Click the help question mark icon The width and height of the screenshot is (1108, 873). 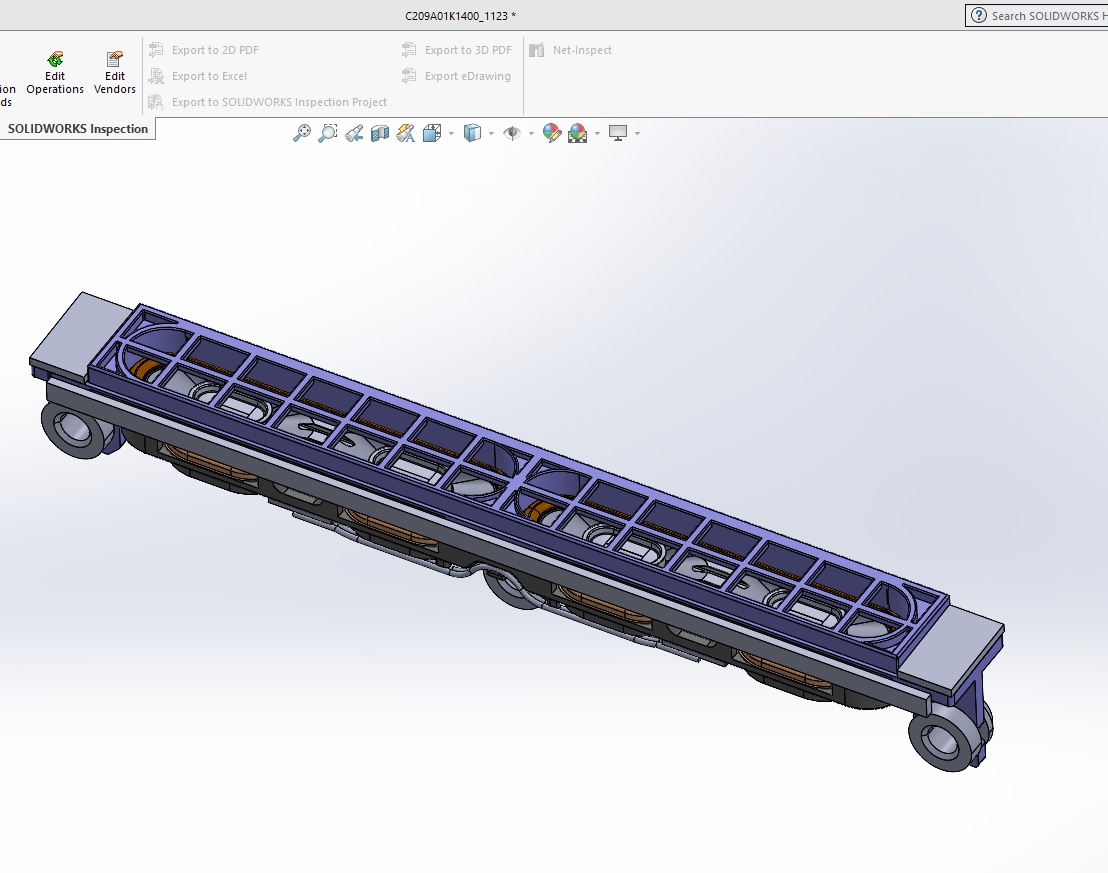coord(979,16)
